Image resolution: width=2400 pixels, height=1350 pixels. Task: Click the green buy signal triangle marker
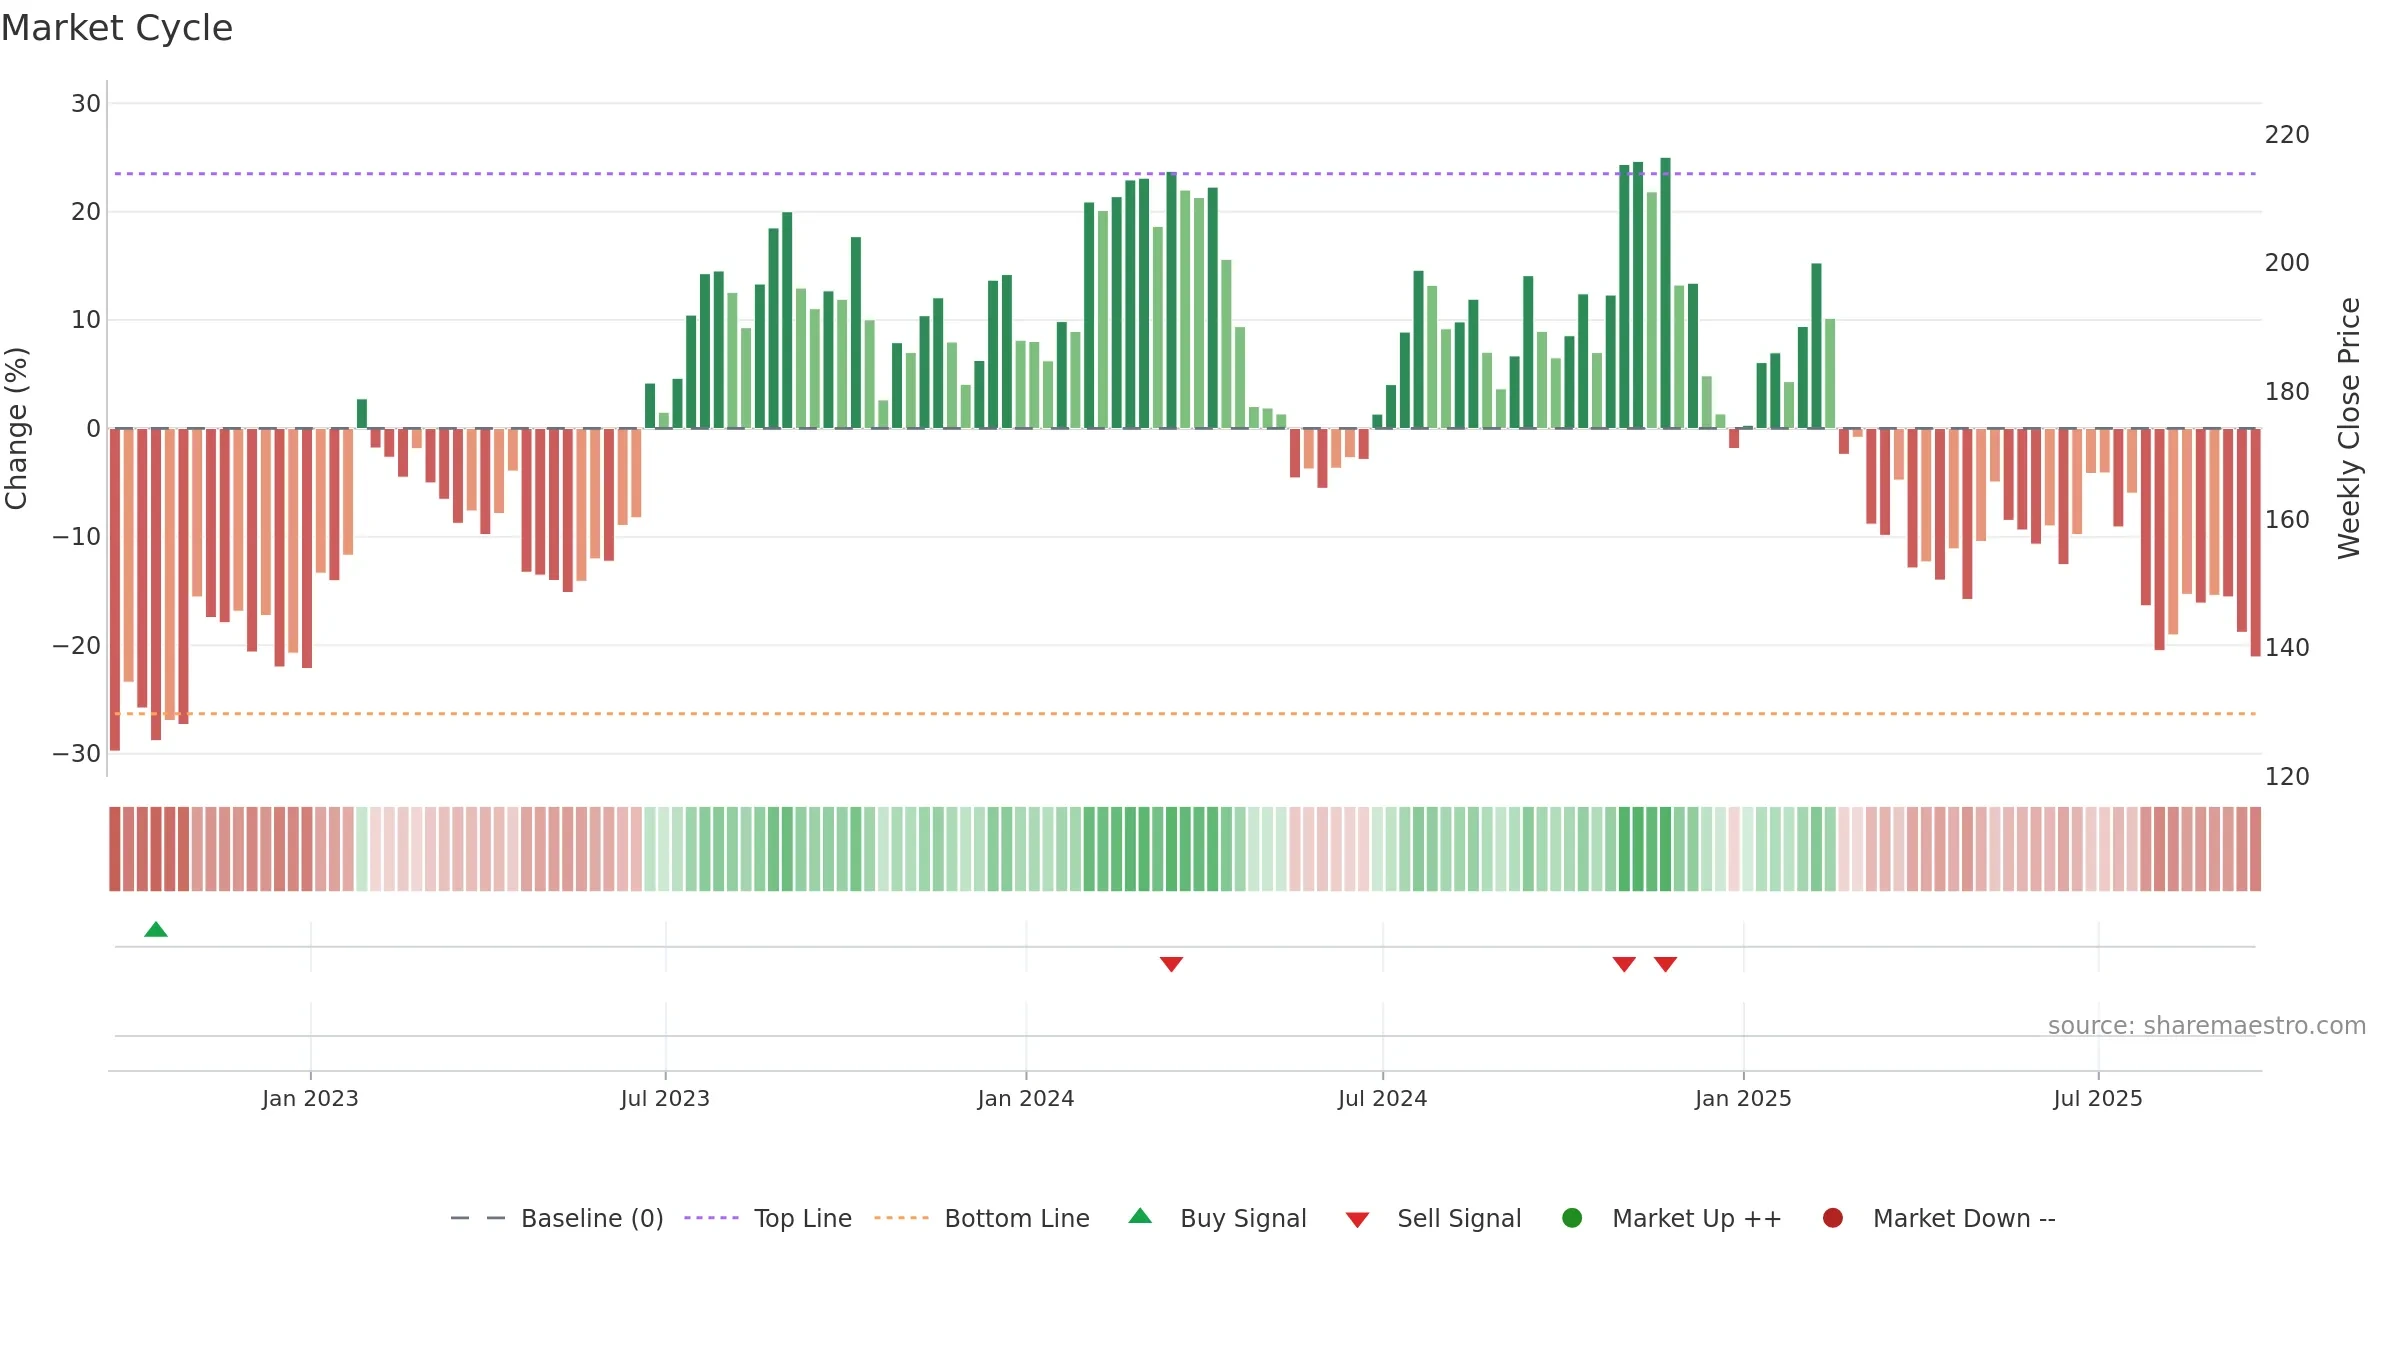(156, 930)
